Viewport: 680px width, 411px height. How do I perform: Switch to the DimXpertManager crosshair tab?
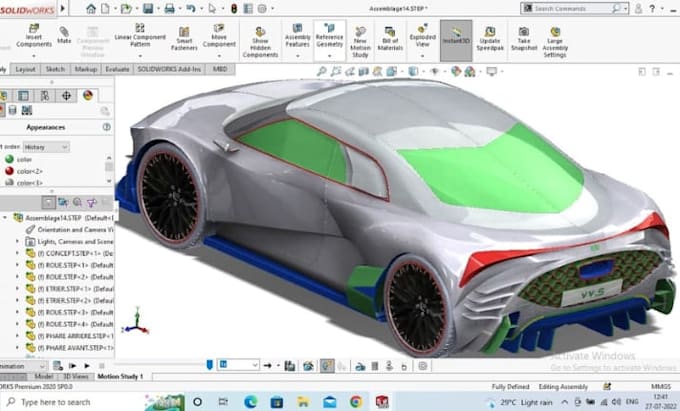[x=66, y=95]
